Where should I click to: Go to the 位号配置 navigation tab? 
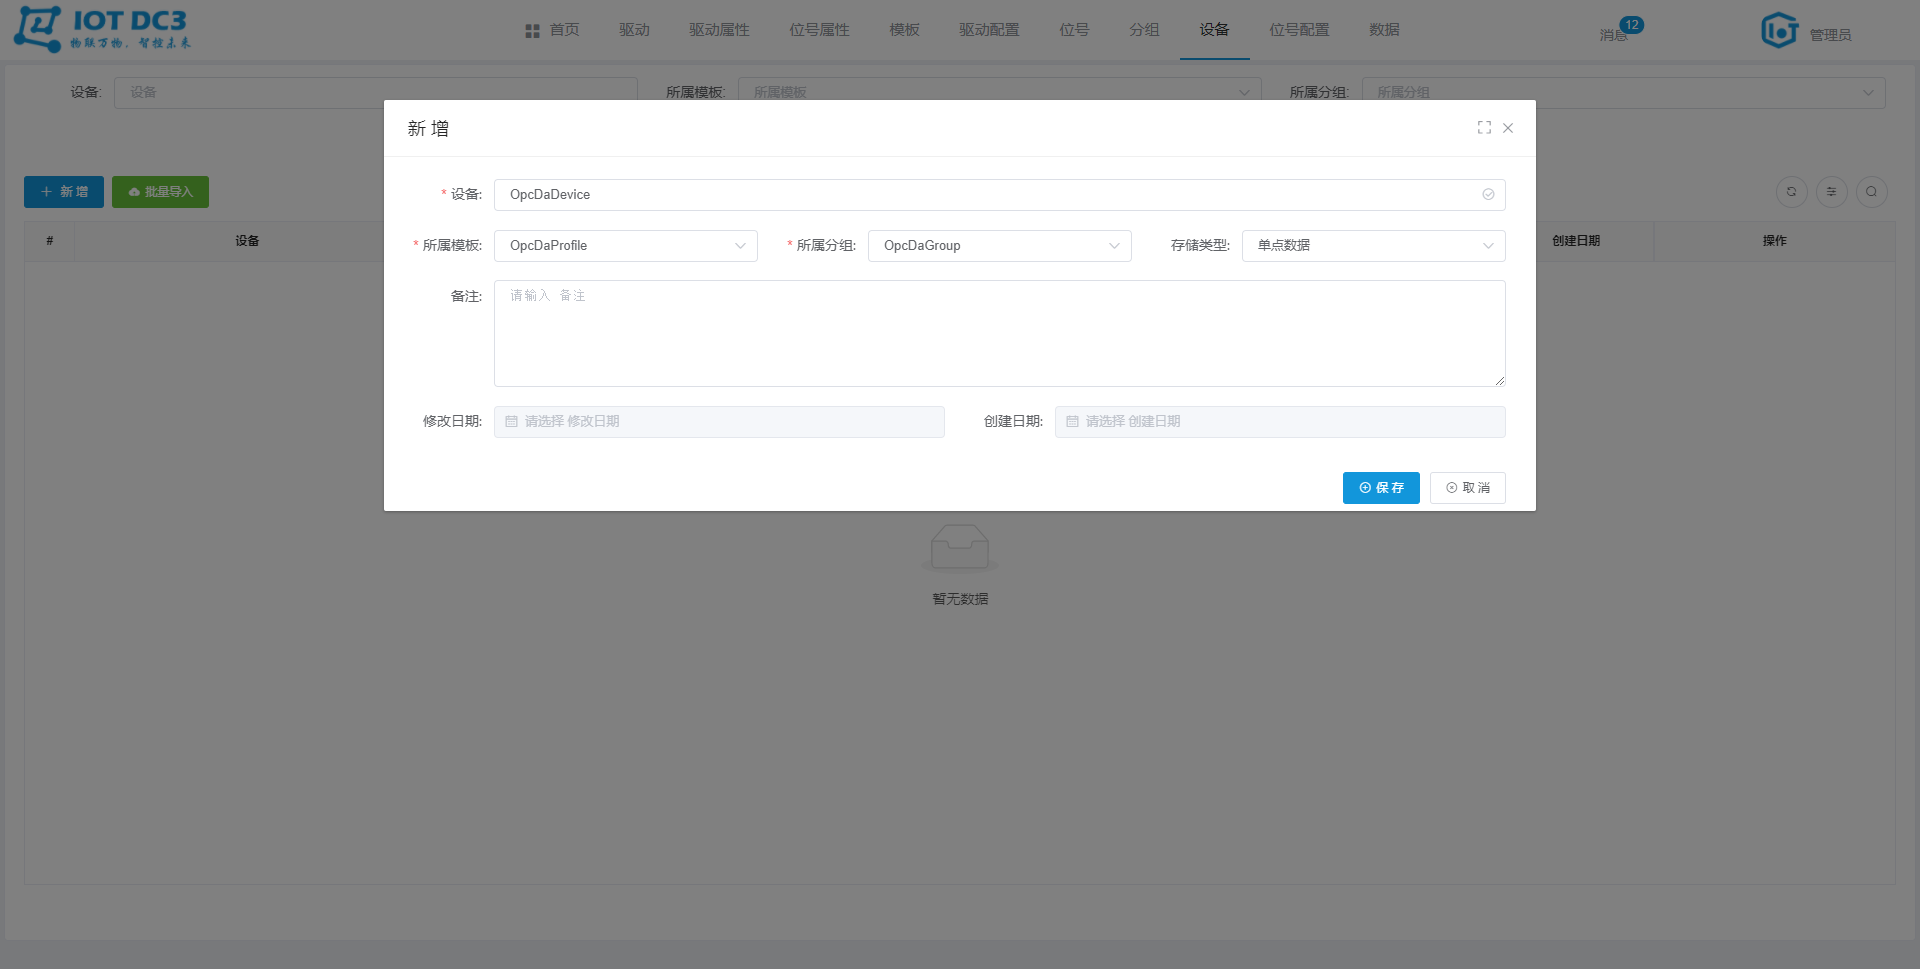click(1299, 30)
